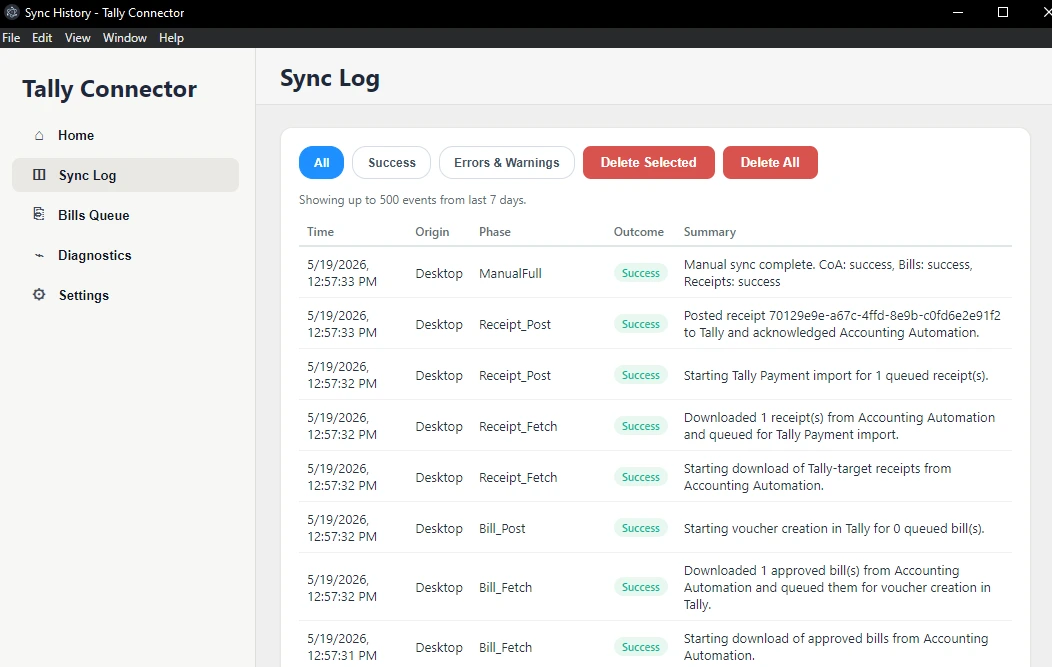1052x667 pixels.
Task: Click the Success badge in the Bill_Post row
Action: pos(641,528)
